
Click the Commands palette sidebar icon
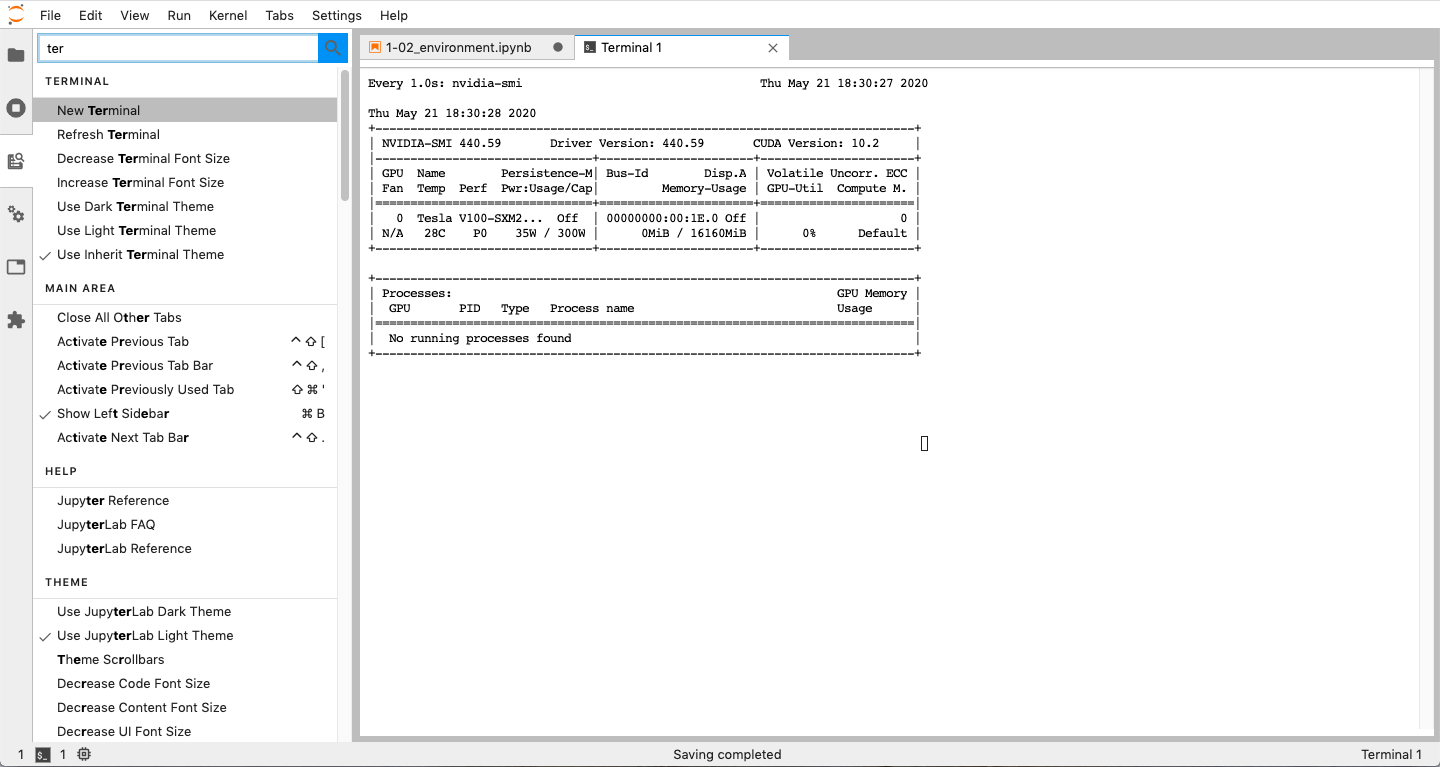[x=16, y=161]
